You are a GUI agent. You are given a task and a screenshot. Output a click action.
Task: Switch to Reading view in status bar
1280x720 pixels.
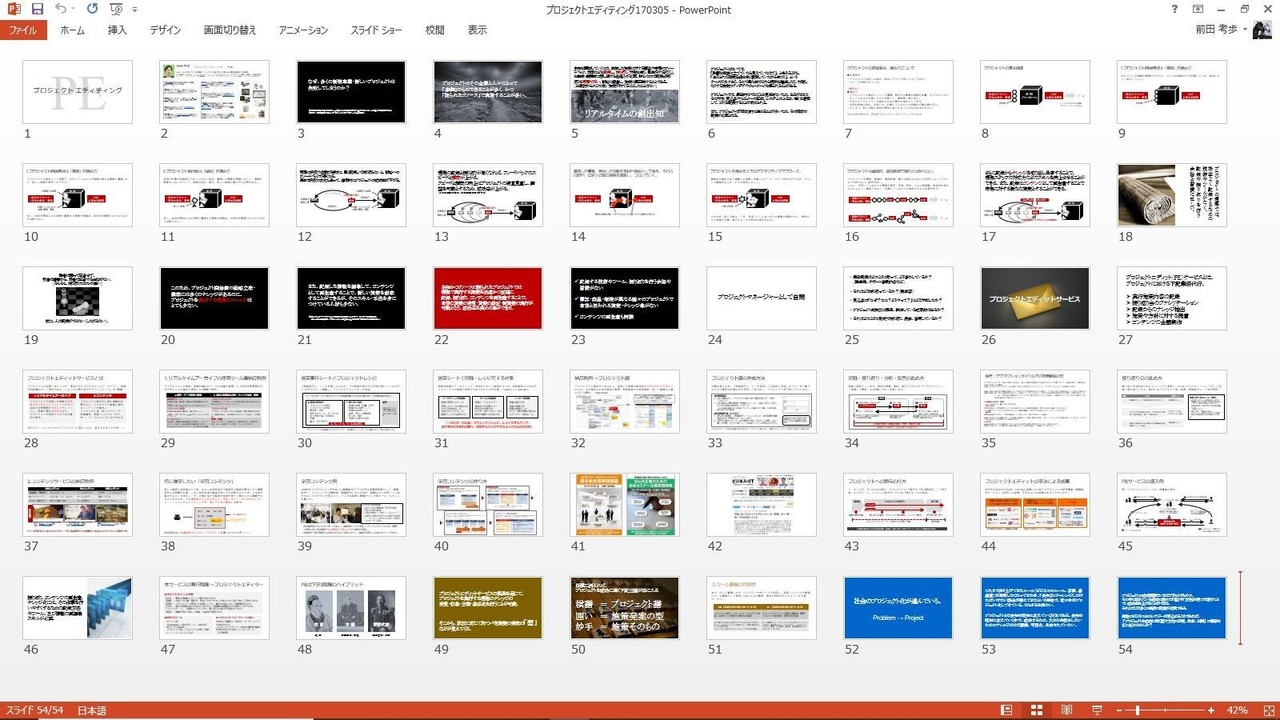1067,710
